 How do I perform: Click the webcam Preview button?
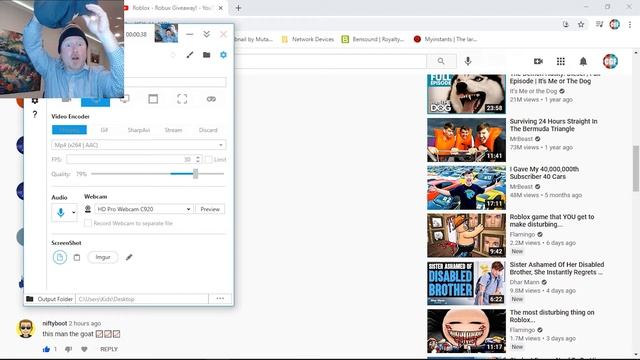[210, 209]
